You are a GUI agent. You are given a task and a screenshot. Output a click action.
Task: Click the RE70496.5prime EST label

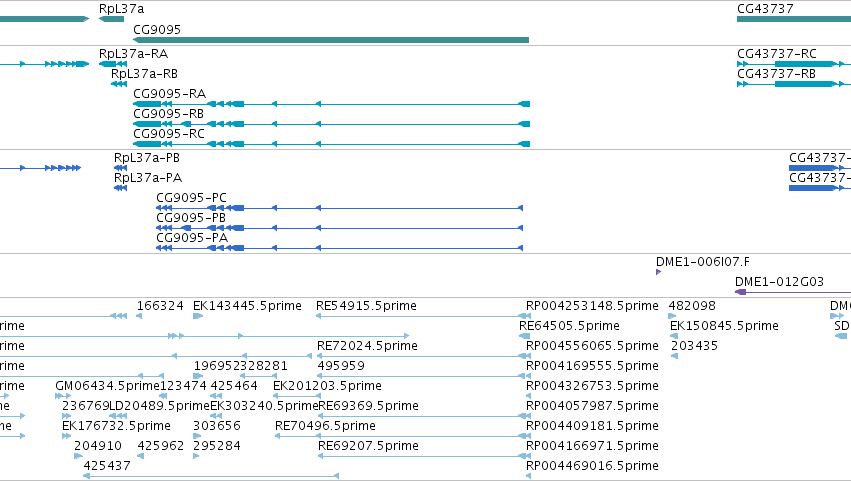point(326,426)
